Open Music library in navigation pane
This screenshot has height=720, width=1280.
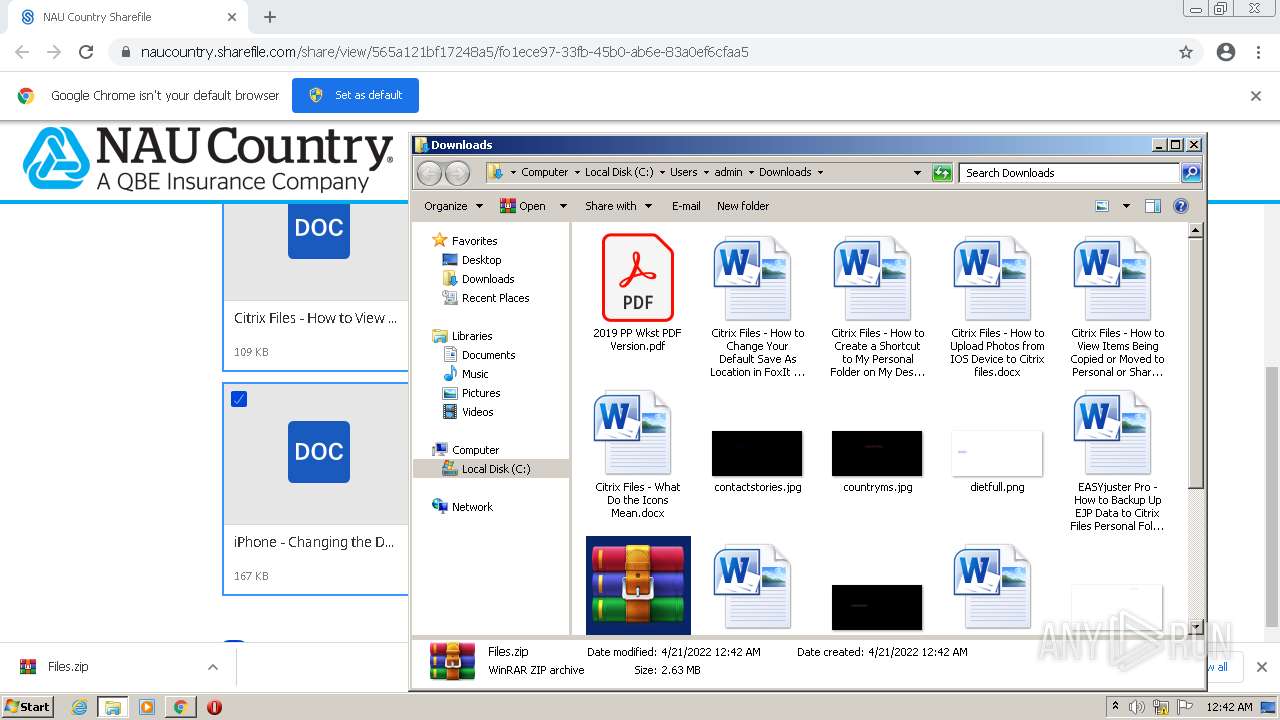(x=475, y=374)
